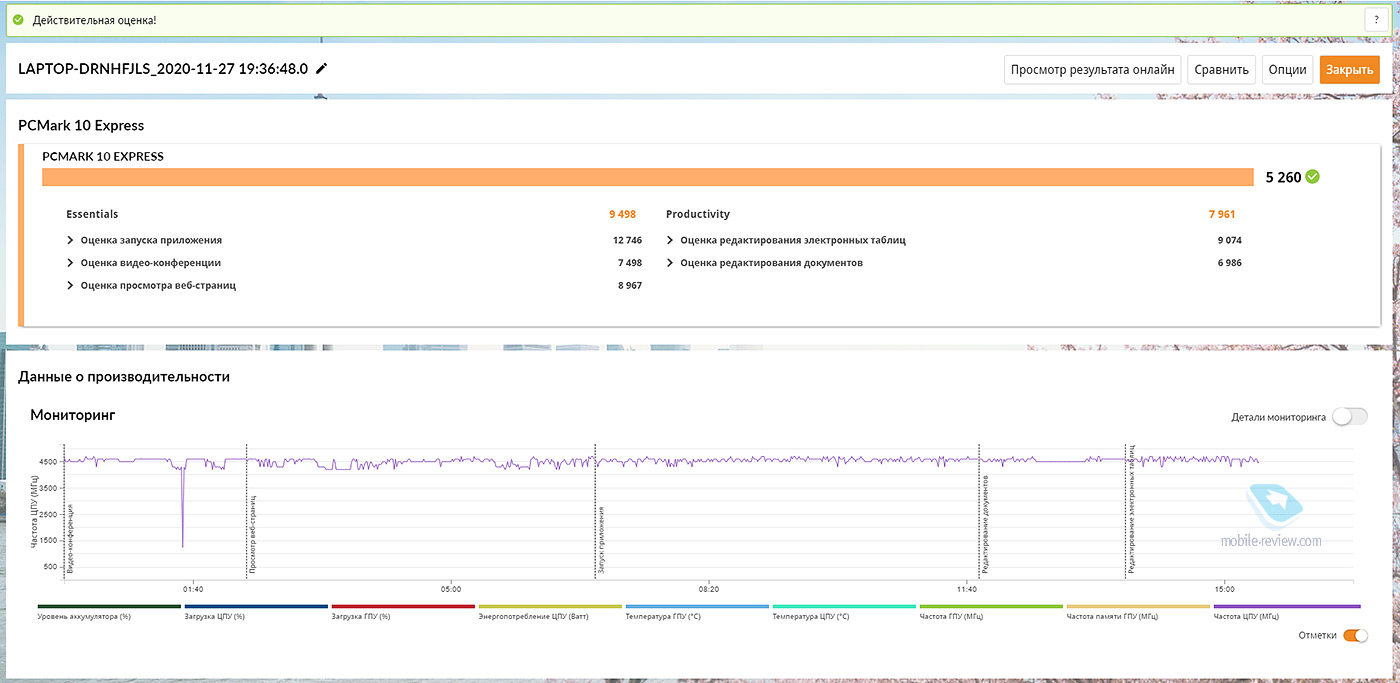The height and width of the screenshot is (683, 1400).
Task: Select Частота ЦПУ (МГц) legend swatch
Action: (1285, 606)
